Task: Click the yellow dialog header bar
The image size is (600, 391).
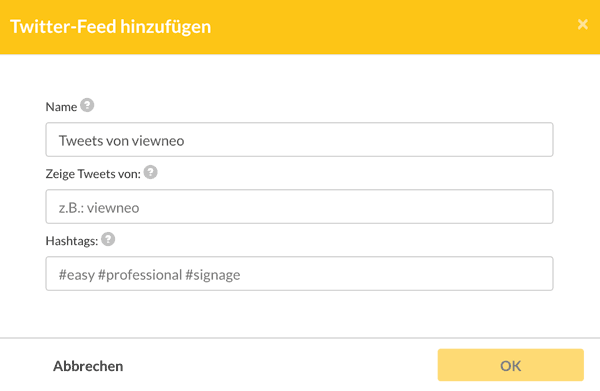Action: [x=300, y=27]
